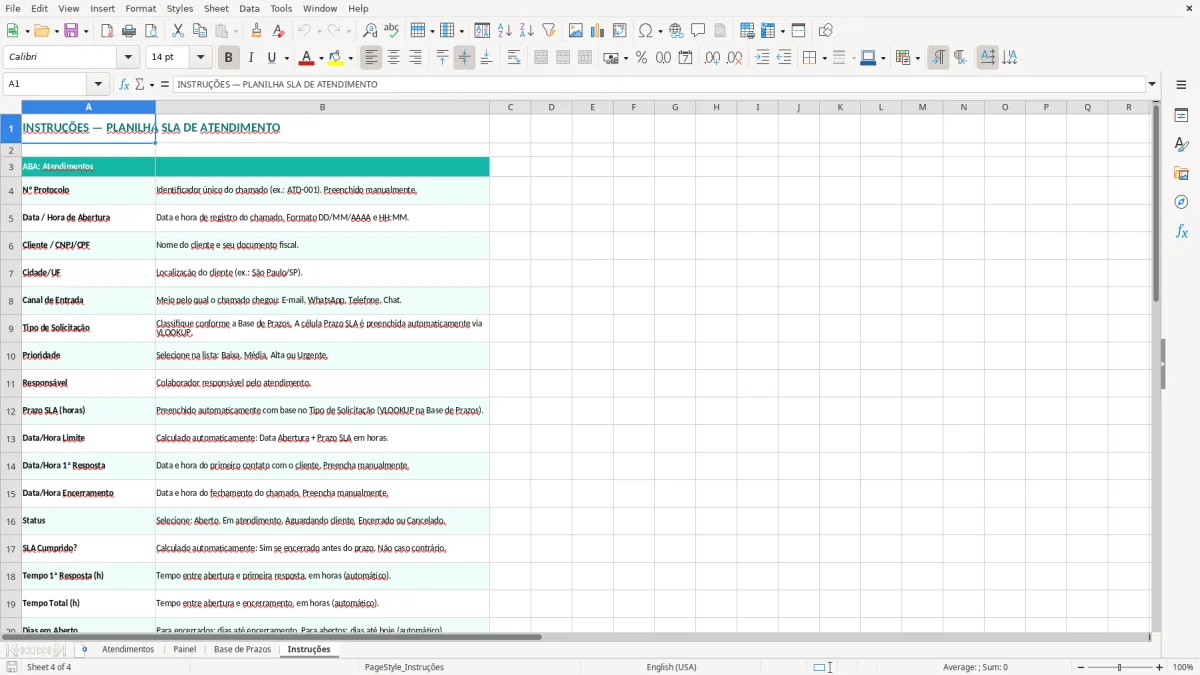
Task: Align cell text left
Action: (x=371, y=58)
